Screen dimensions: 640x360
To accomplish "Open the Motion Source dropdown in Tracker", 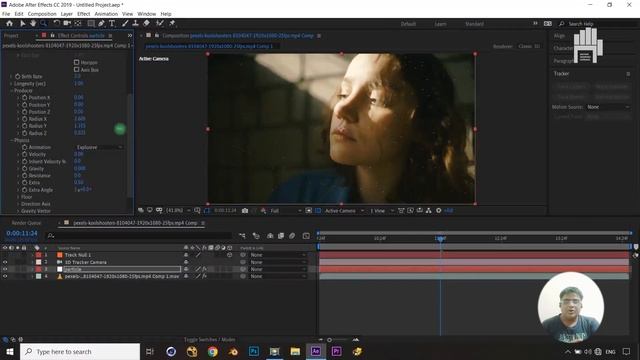I will 608,107.
